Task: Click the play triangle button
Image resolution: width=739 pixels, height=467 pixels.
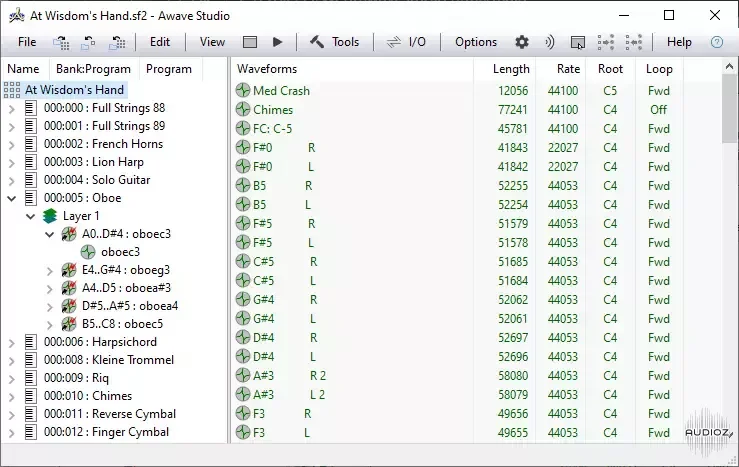Action: 278,42
